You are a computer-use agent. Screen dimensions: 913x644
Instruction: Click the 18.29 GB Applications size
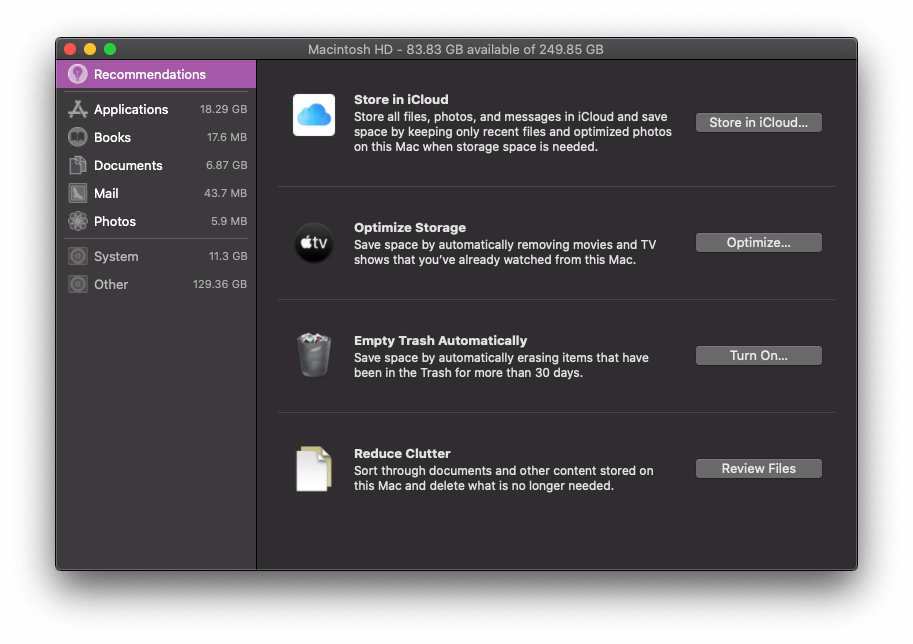coord(224,109)
